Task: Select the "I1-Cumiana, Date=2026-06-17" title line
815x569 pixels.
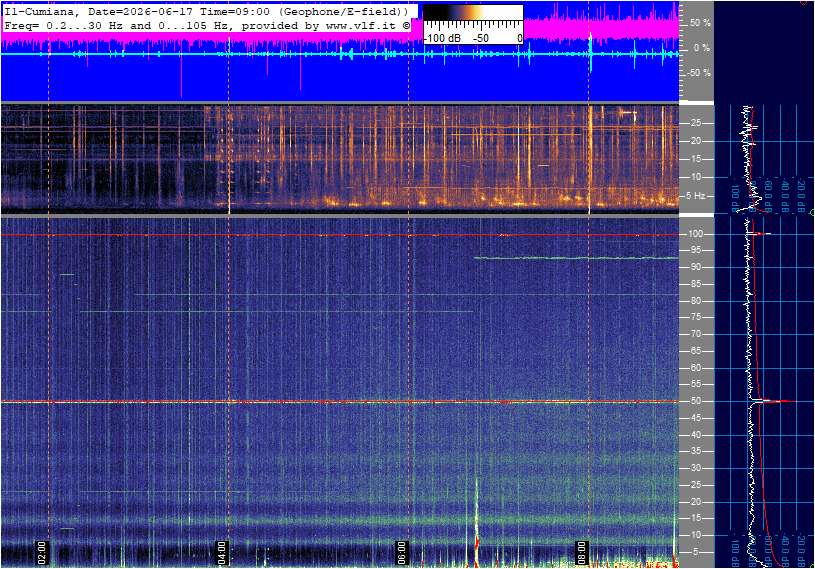Action: pyautogui.click(x=206, y=11)
